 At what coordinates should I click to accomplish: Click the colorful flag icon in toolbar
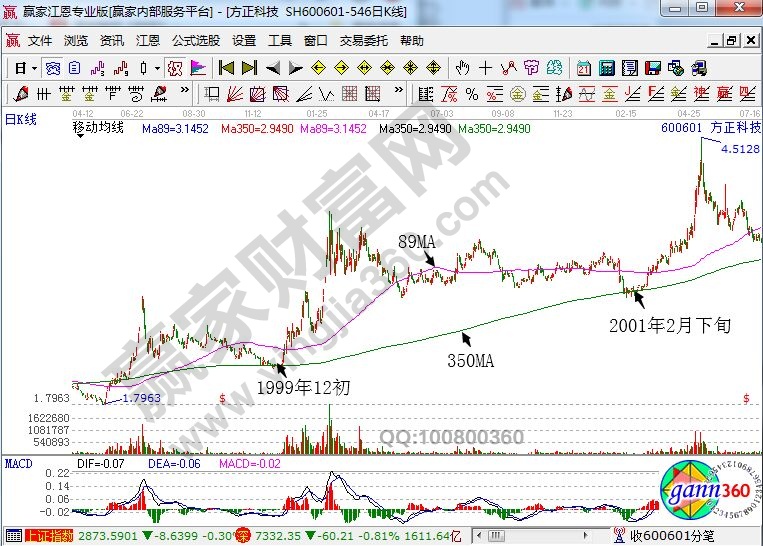coord(198,68)
